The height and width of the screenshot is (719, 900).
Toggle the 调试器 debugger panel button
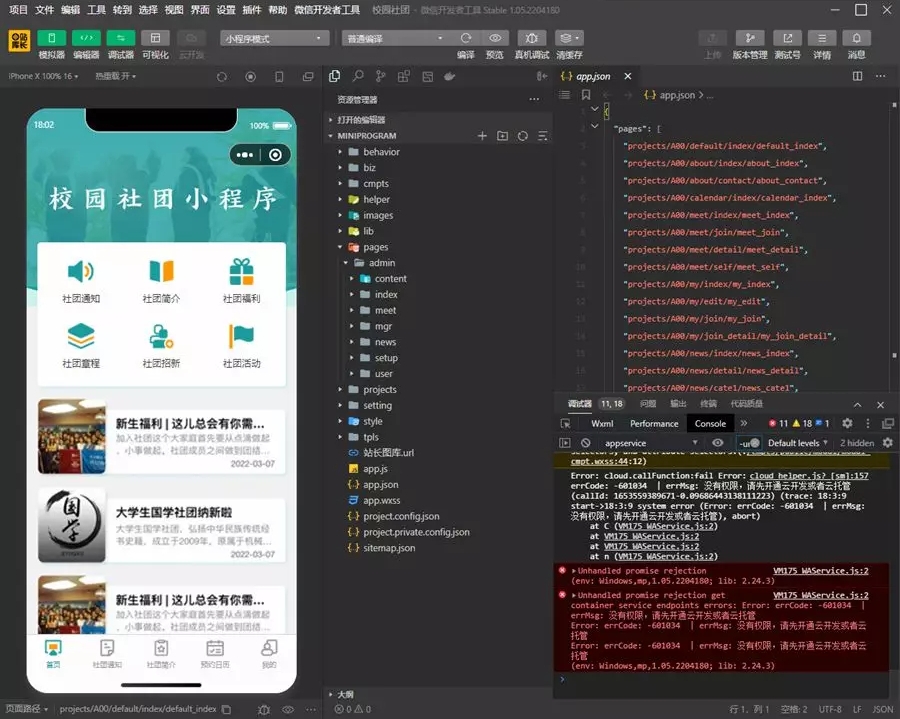pyautogui.click(x=121, y=39)
